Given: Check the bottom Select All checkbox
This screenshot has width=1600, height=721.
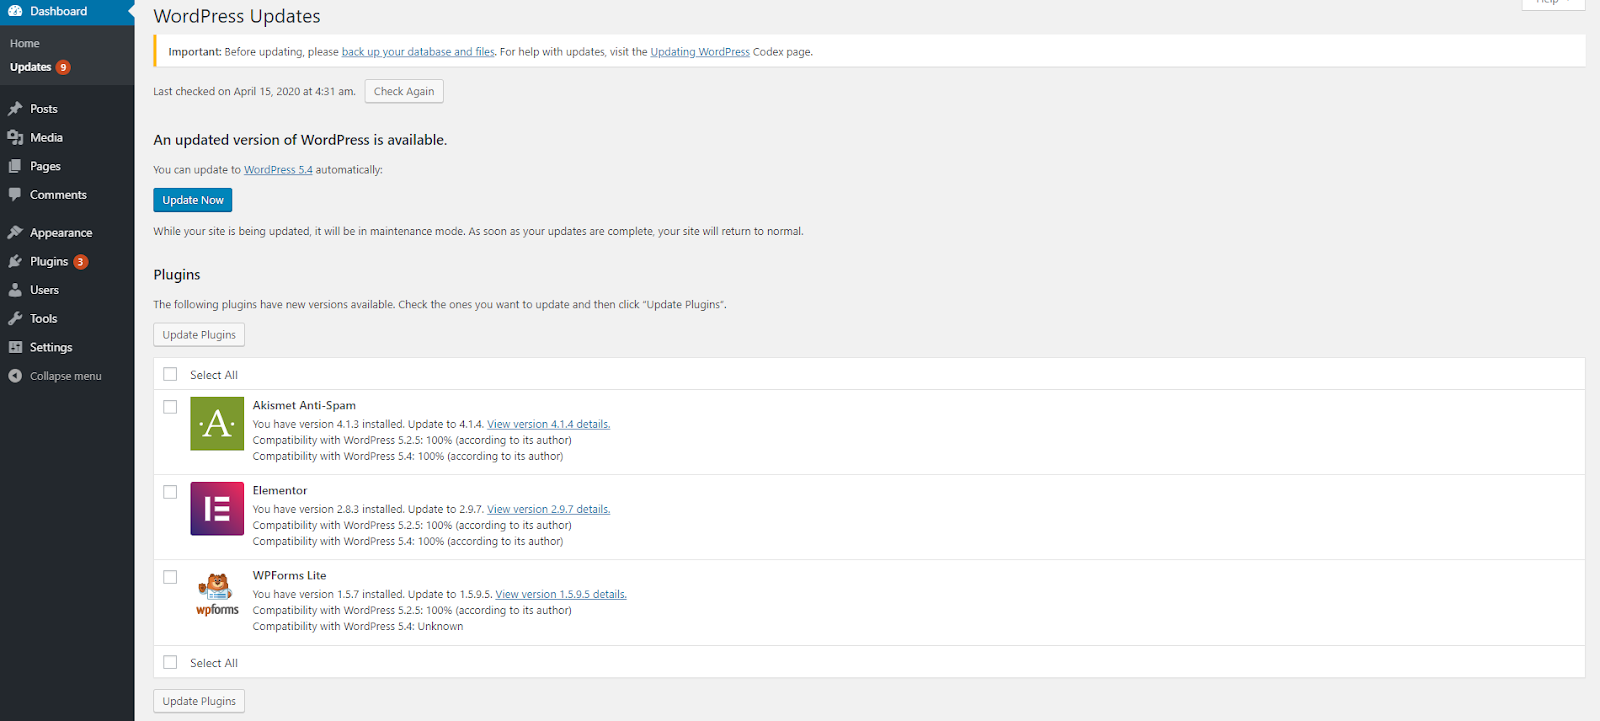Looking at the screenshot, I should [170, 662].
